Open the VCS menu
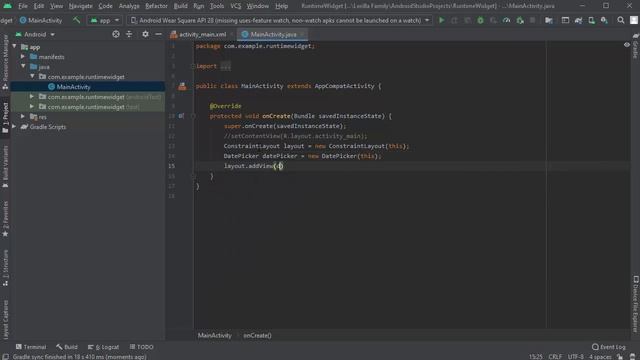Image resolution: width=640 pixels, height=360 pixels. click(236, 6)
